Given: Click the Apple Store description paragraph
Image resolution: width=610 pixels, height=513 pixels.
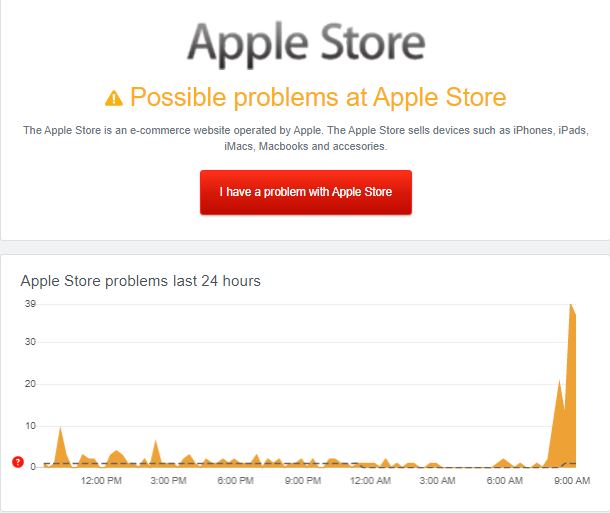Looking at the screenshot, I should pyautogui.click(x=305, y=138).
